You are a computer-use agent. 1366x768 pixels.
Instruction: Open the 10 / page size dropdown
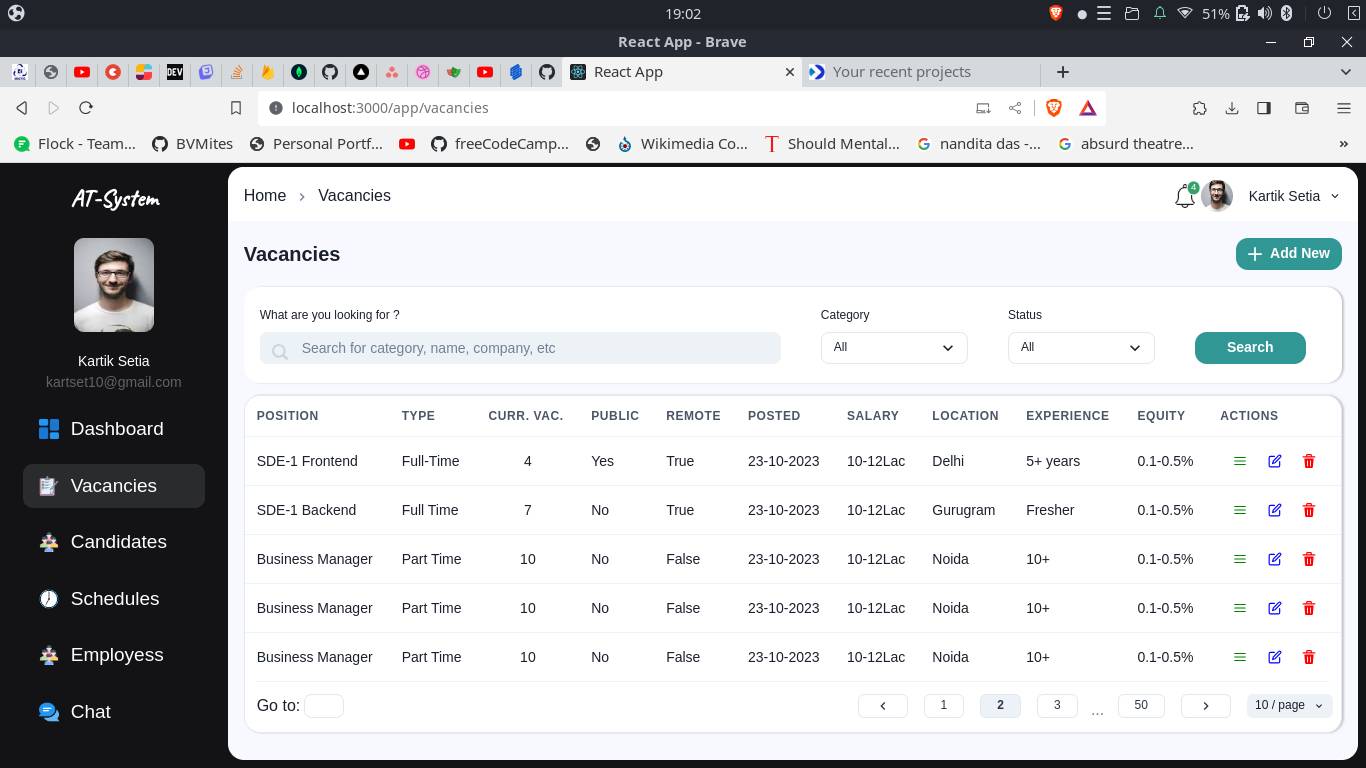point(1289,705)
